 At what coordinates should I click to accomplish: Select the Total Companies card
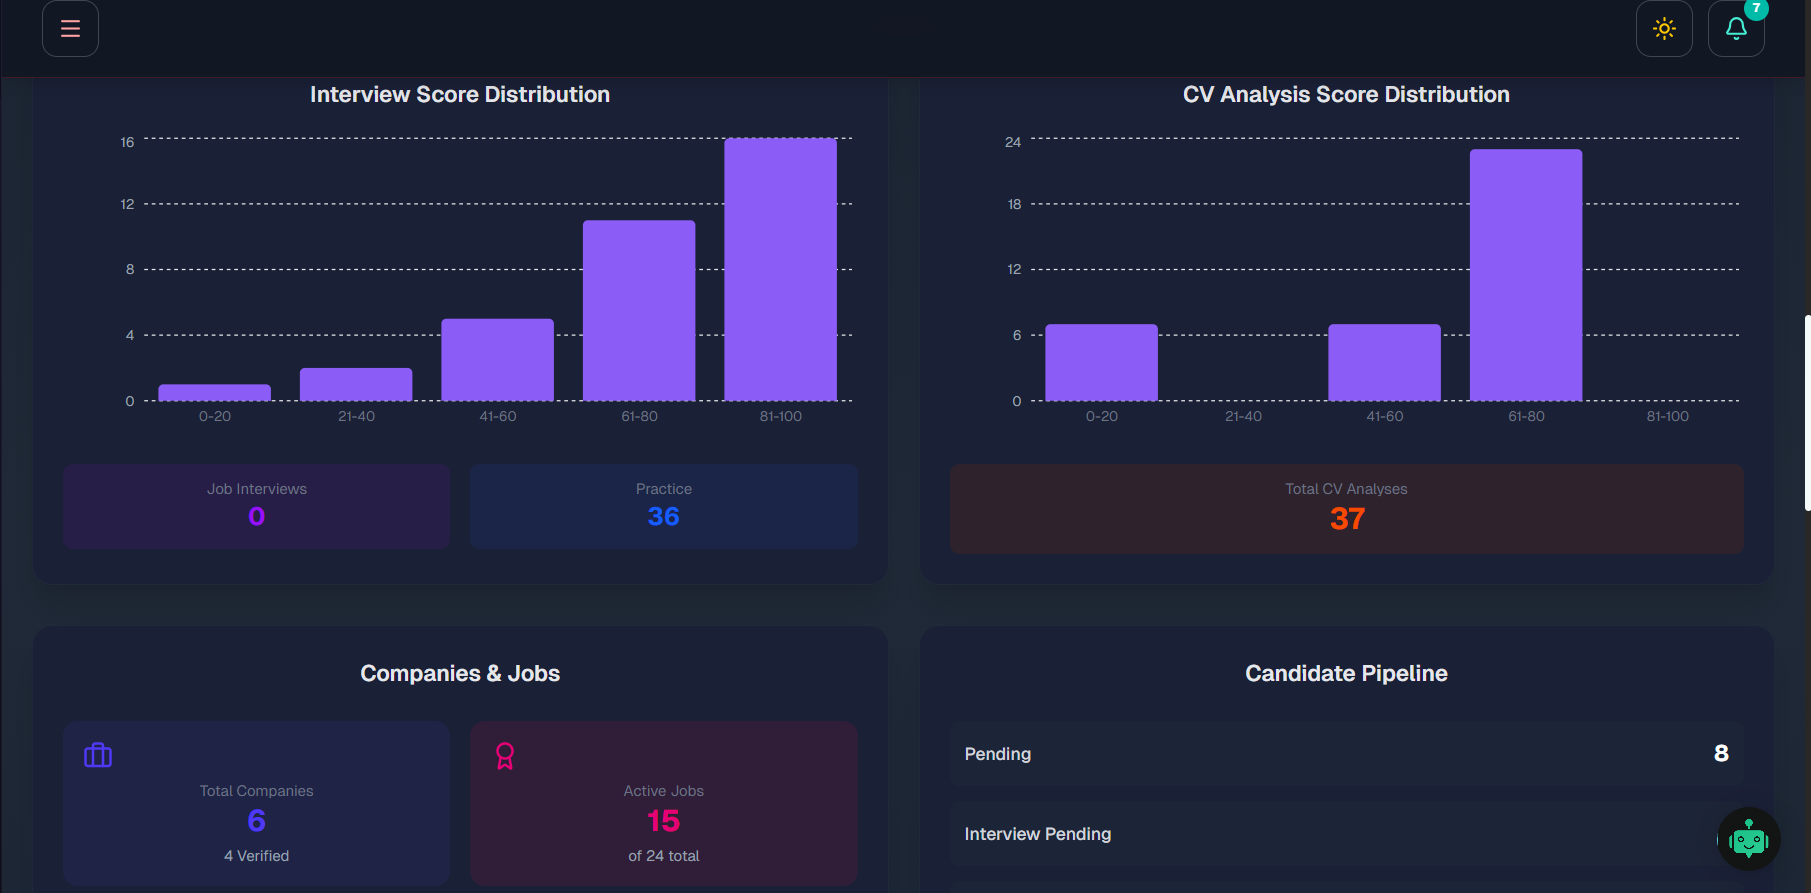[257, 804]
